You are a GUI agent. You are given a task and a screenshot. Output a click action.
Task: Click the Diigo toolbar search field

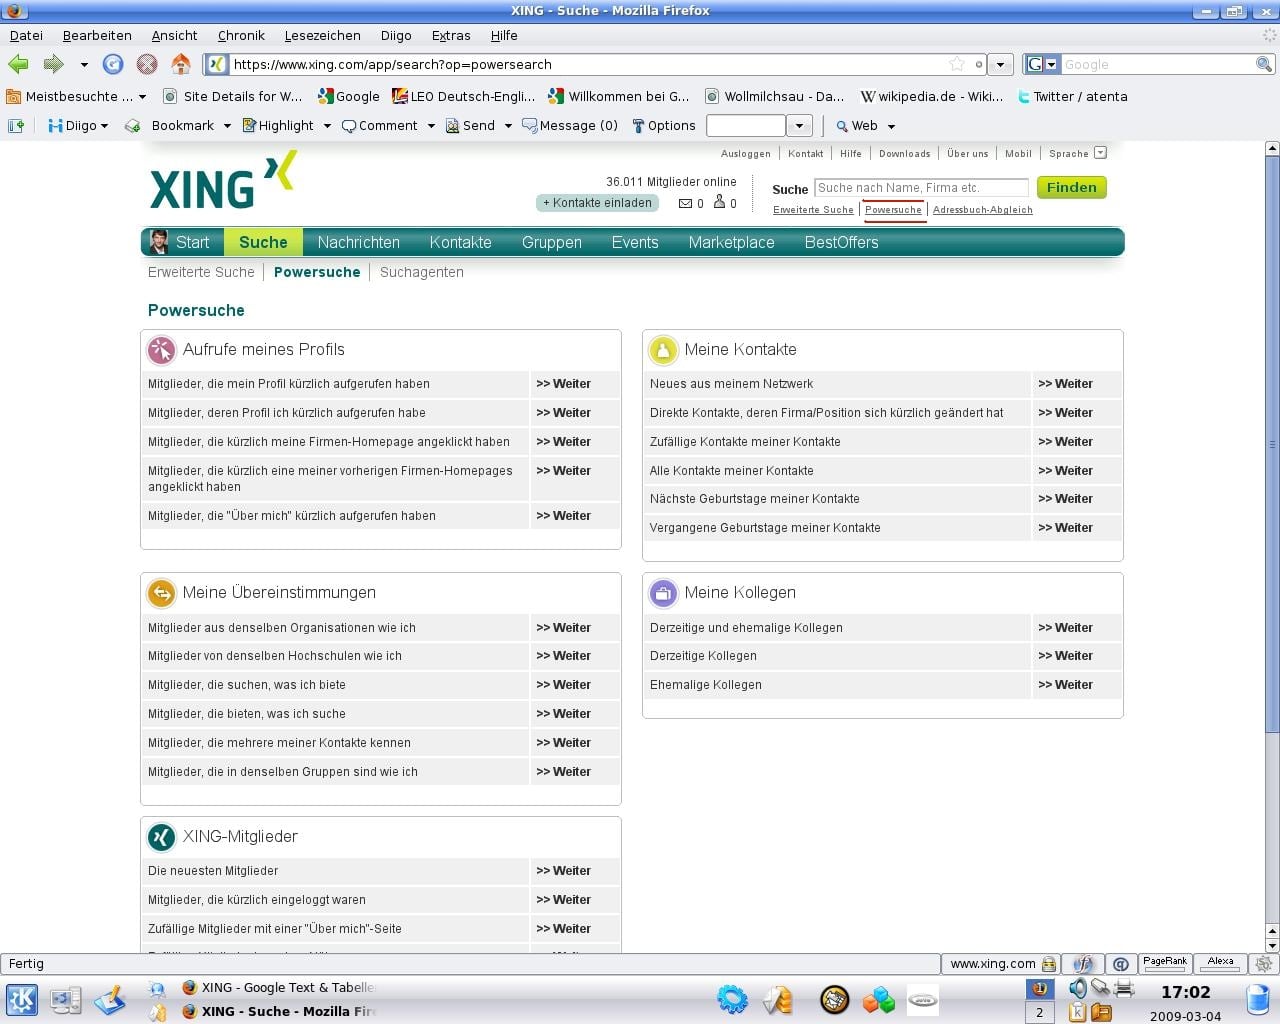point(746,126)
